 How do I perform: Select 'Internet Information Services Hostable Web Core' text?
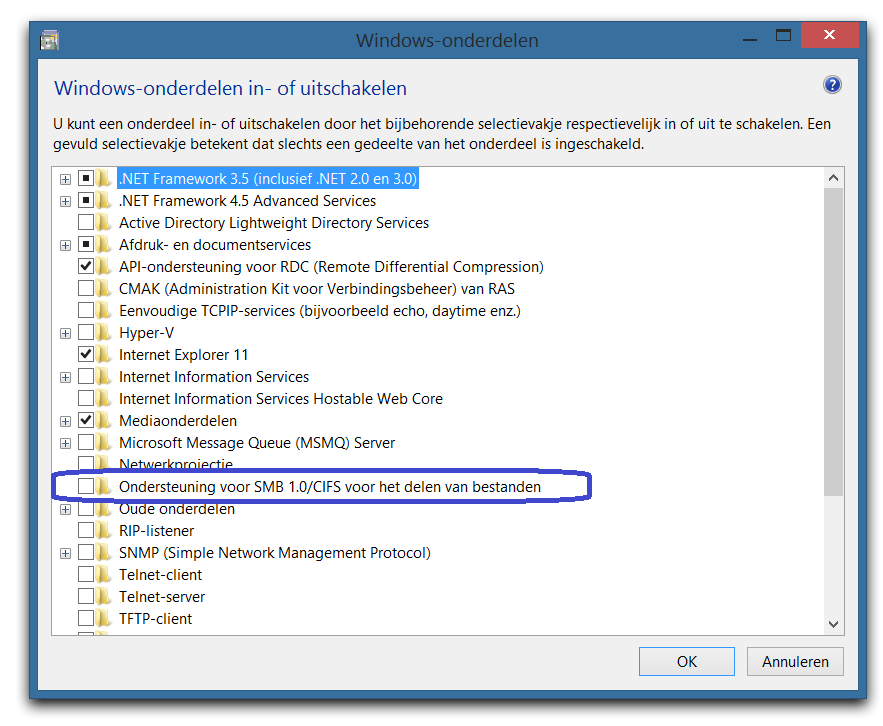coord(281,399)
